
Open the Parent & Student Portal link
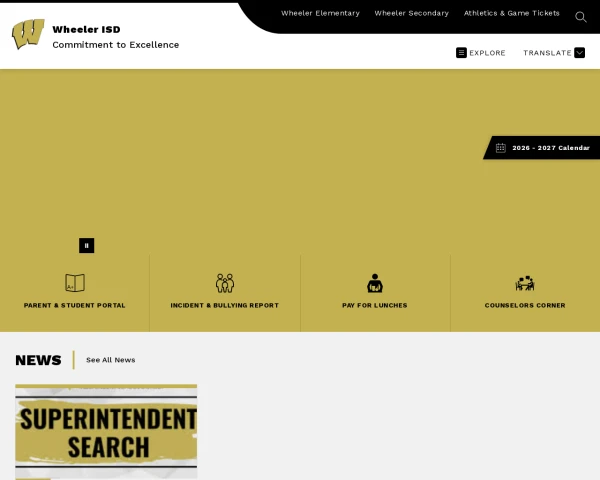[75, 305]
